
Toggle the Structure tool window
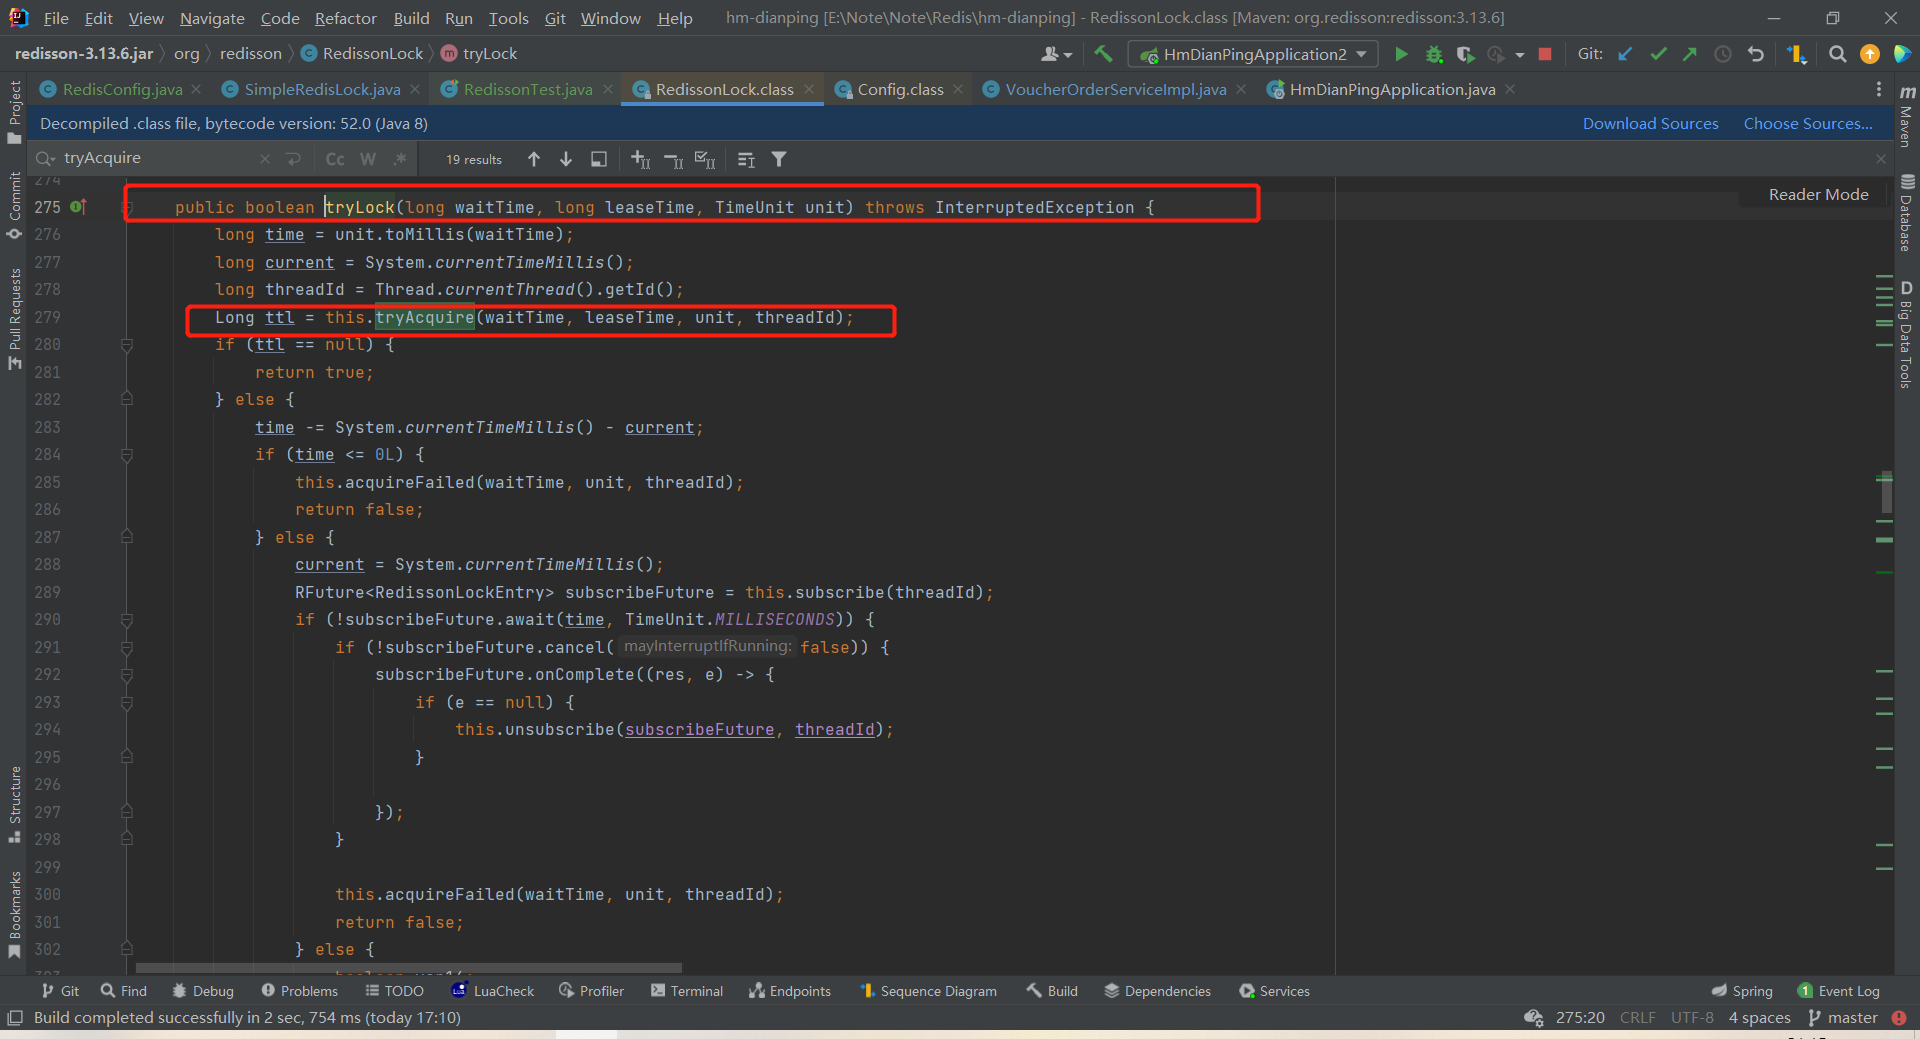(x=14, y=804)
